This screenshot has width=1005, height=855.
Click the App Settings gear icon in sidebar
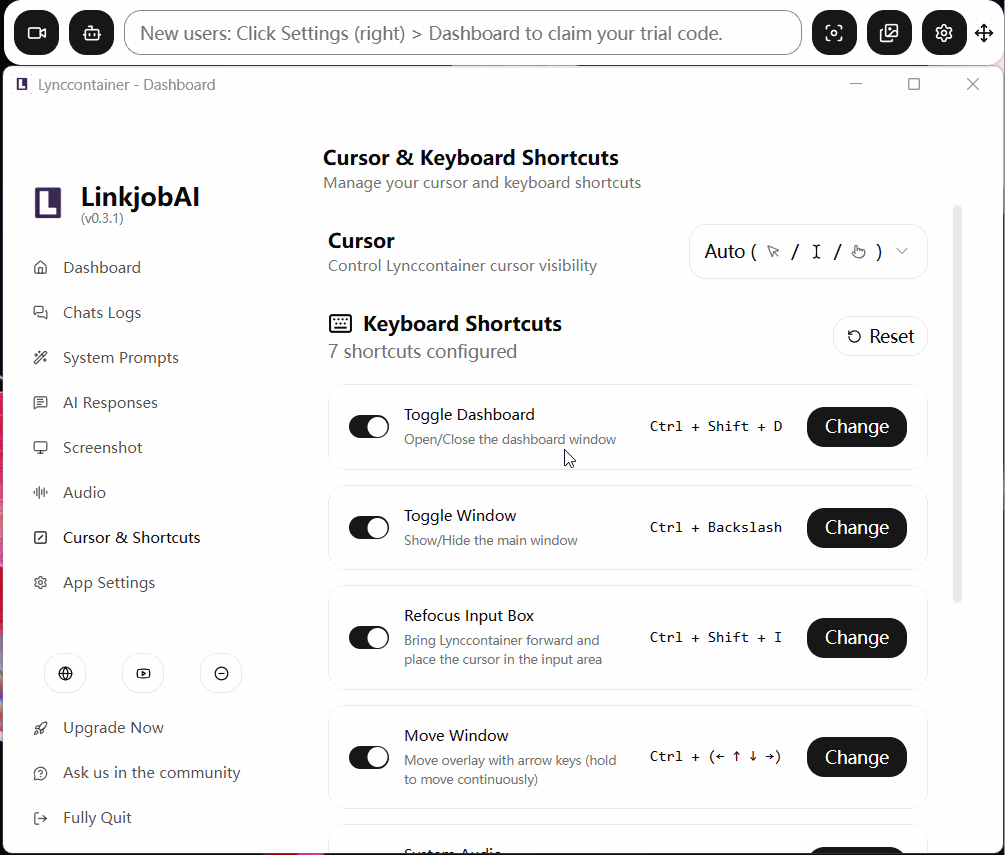[x=40, y=583]
